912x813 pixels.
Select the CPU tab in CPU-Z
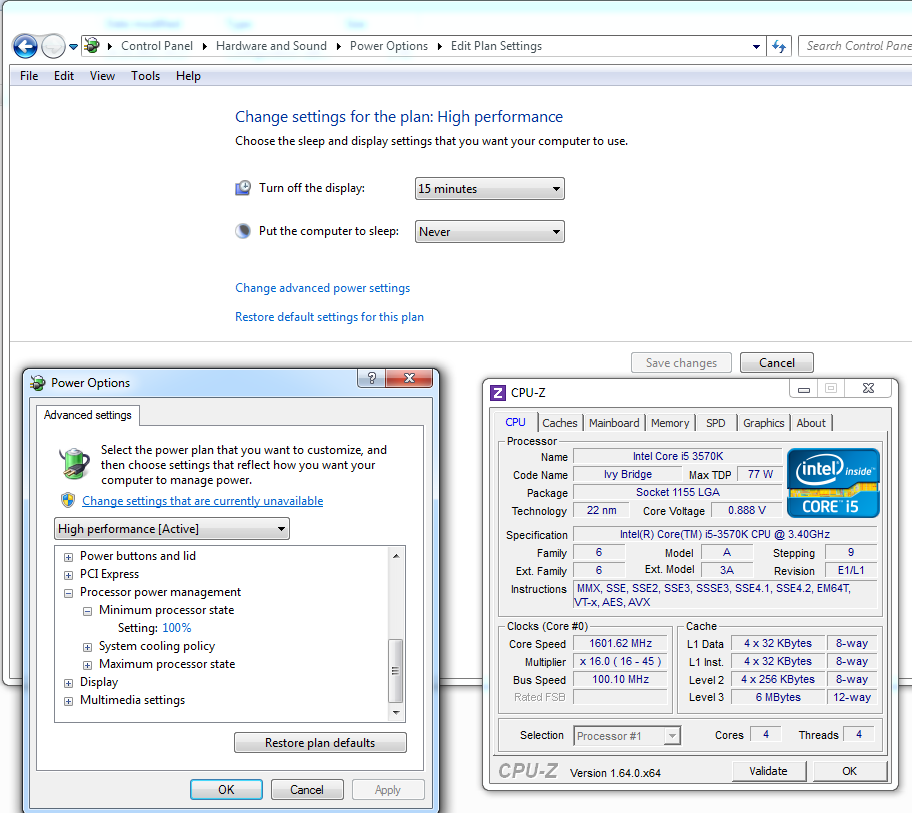(x=515, y=422)
